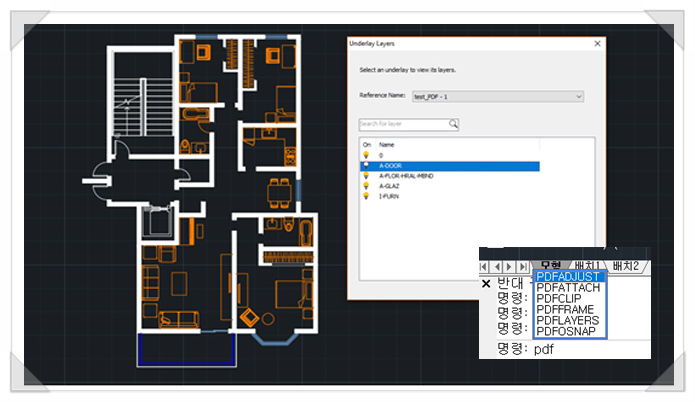The width and height of the screenshot is (695, 402).
Task: Choose PDFCLIP from autocomplete list
Action: pyautogui.click(x=570, y=298)
